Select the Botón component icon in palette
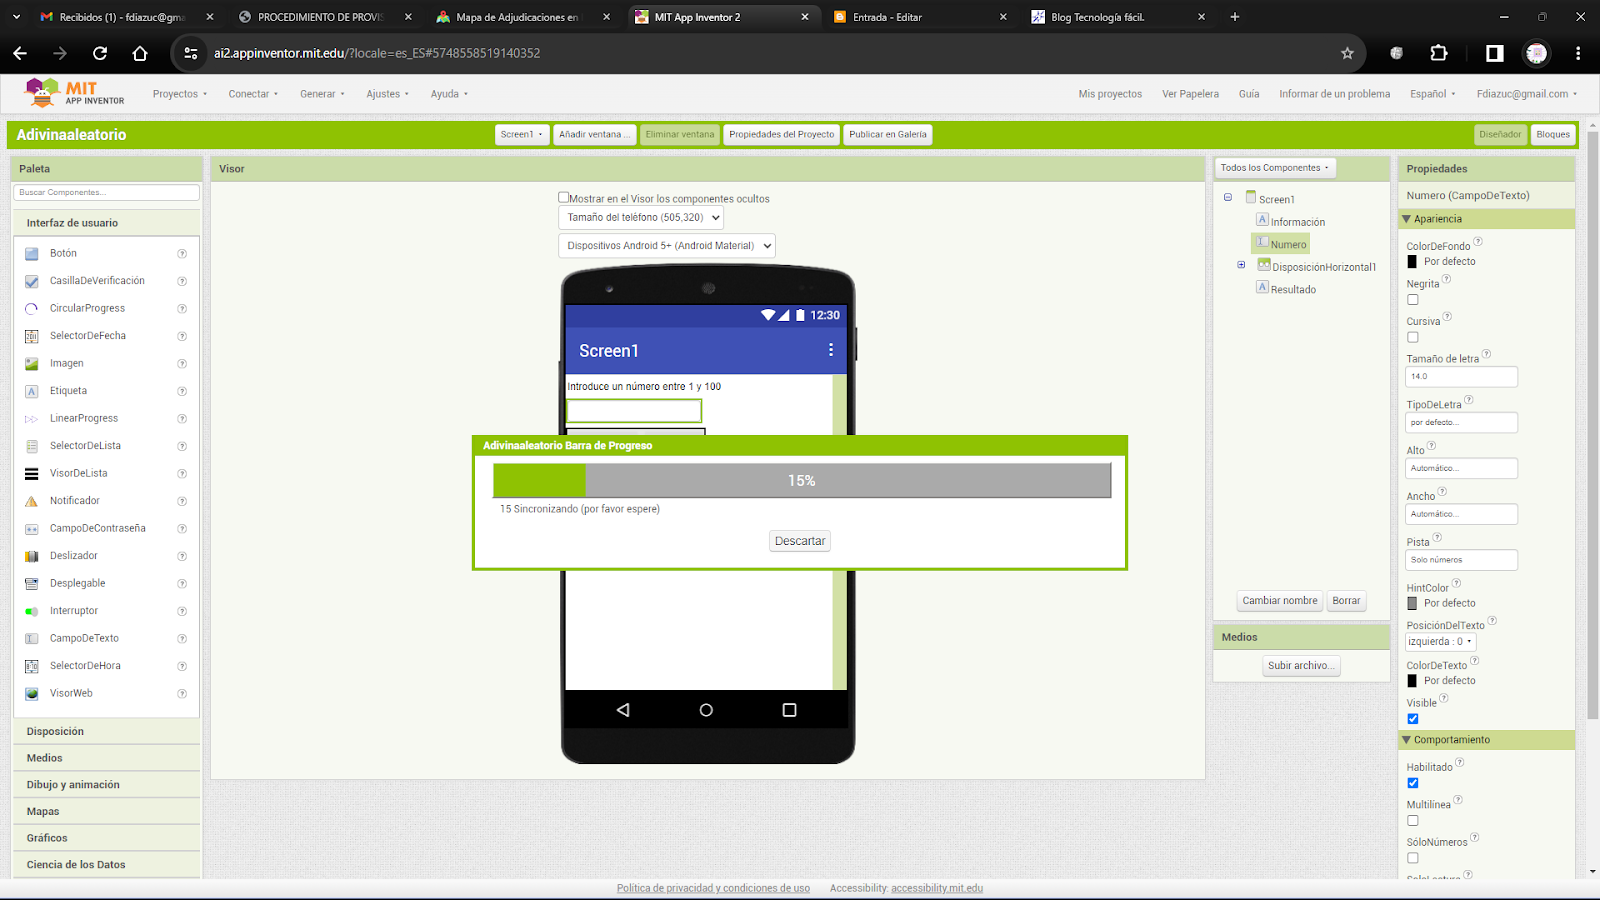The width and height of the screenshot is (1600, 900). coord(32,254)
